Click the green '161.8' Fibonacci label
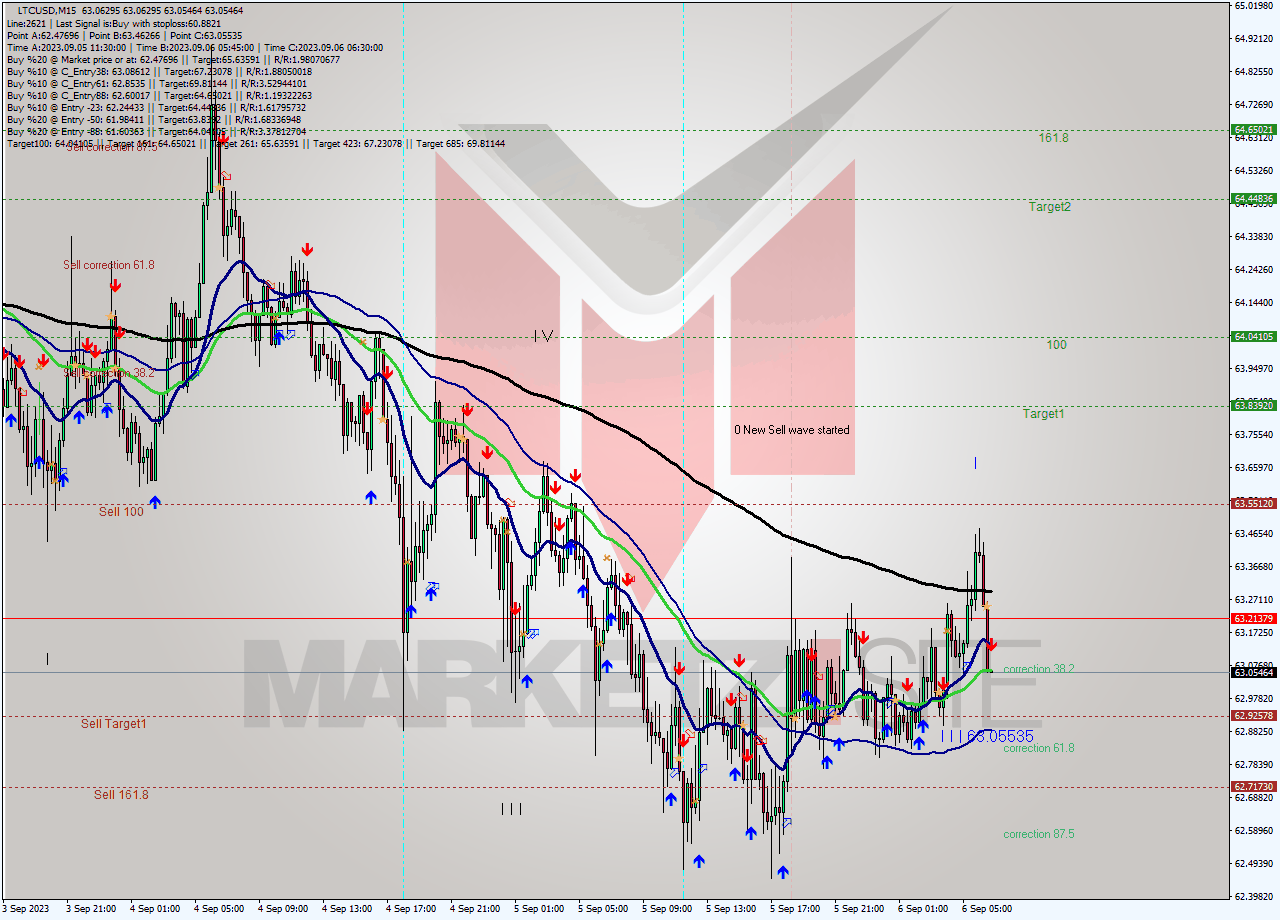The image size is (1280, 920). pyautogui.click(x=1053, y=138)
